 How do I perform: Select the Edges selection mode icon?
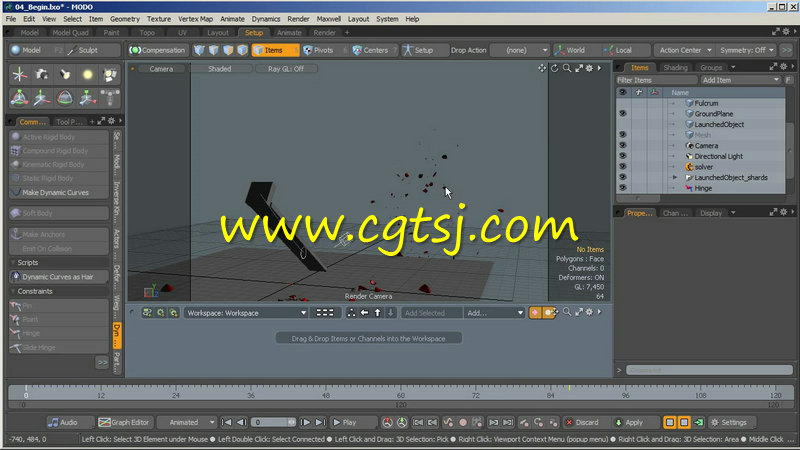(x=213, y=50)
